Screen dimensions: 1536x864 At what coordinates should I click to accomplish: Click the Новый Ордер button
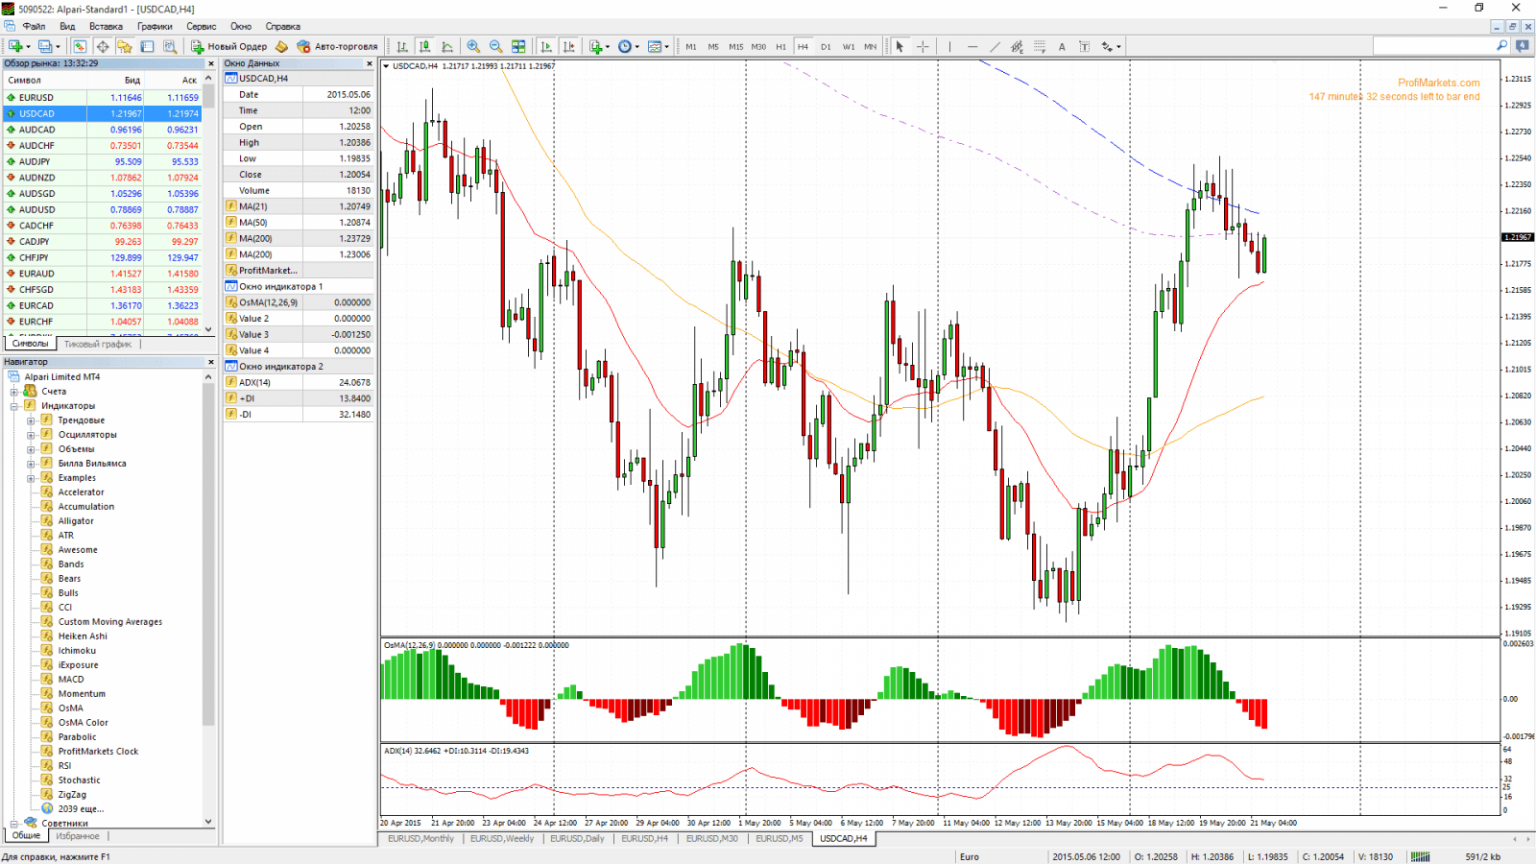tap(229, 46)
